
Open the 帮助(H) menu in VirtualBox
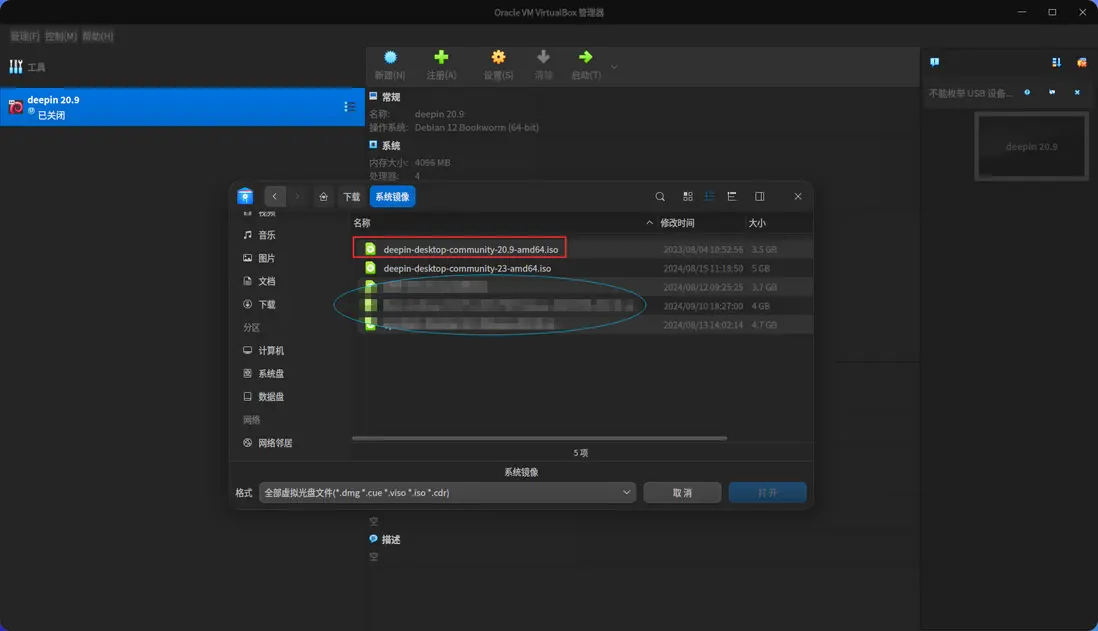click(97, 36)
